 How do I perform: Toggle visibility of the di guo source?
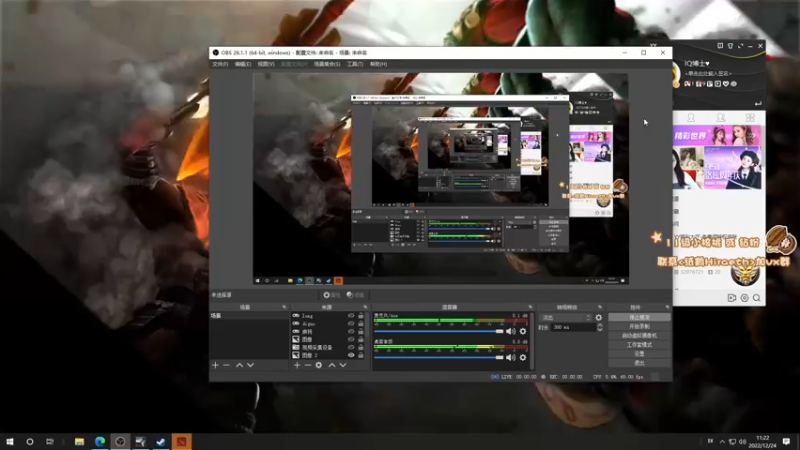click(351, 323)
